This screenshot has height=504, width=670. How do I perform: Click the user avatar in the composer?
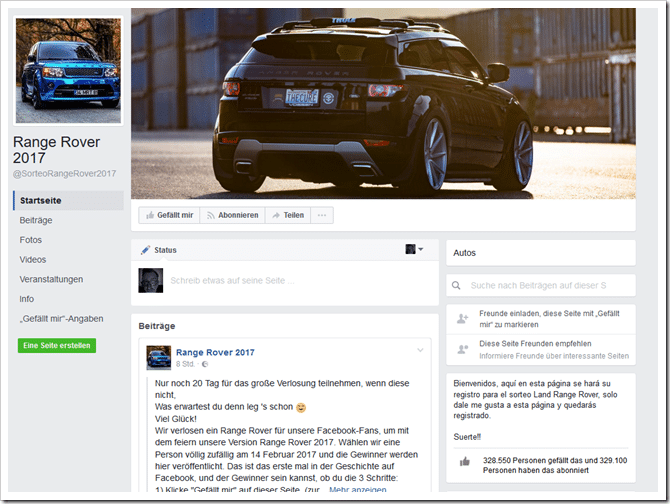point(151,281)
